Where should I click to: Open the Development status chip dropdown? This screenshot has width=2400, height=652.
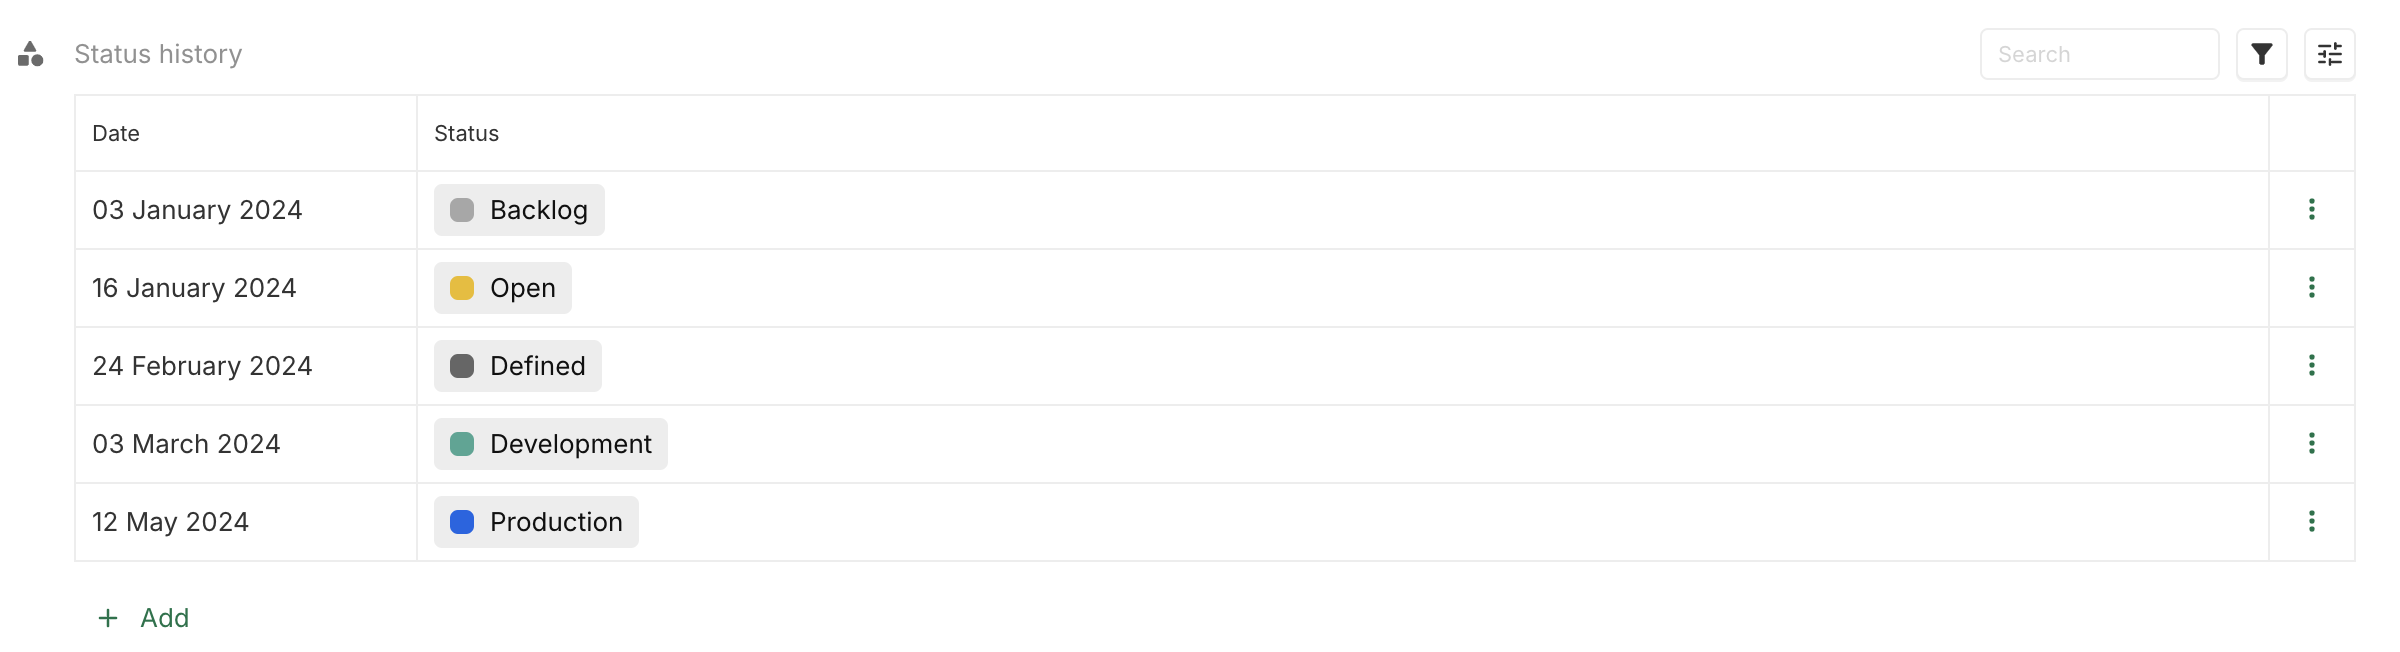(x=549, y=443)
